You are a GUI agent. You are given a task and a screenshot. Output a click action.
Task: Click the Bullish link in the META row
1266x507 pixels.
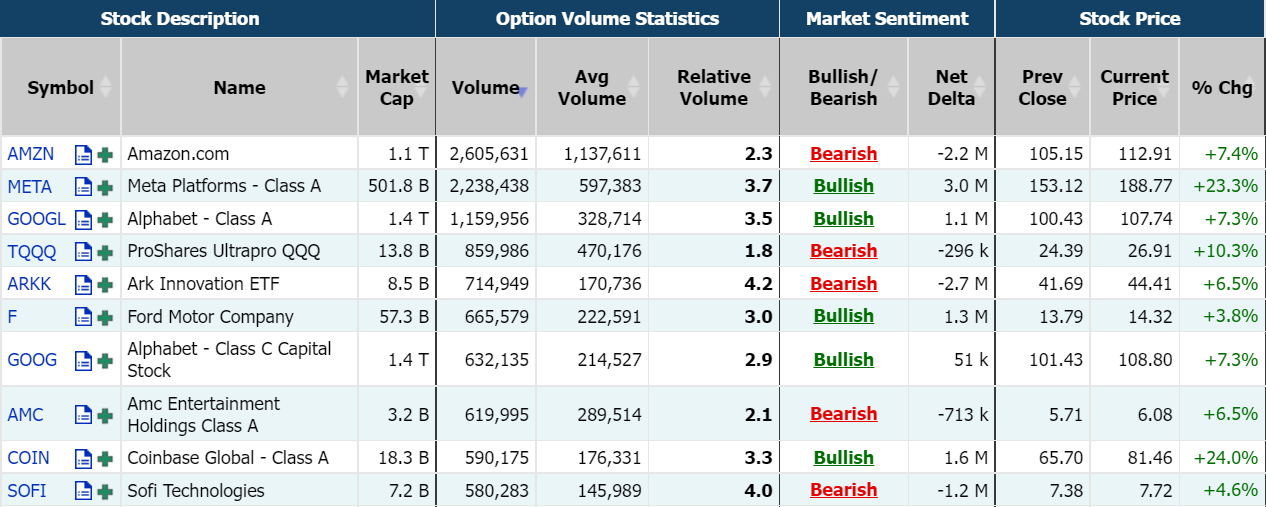pos(843,186)
